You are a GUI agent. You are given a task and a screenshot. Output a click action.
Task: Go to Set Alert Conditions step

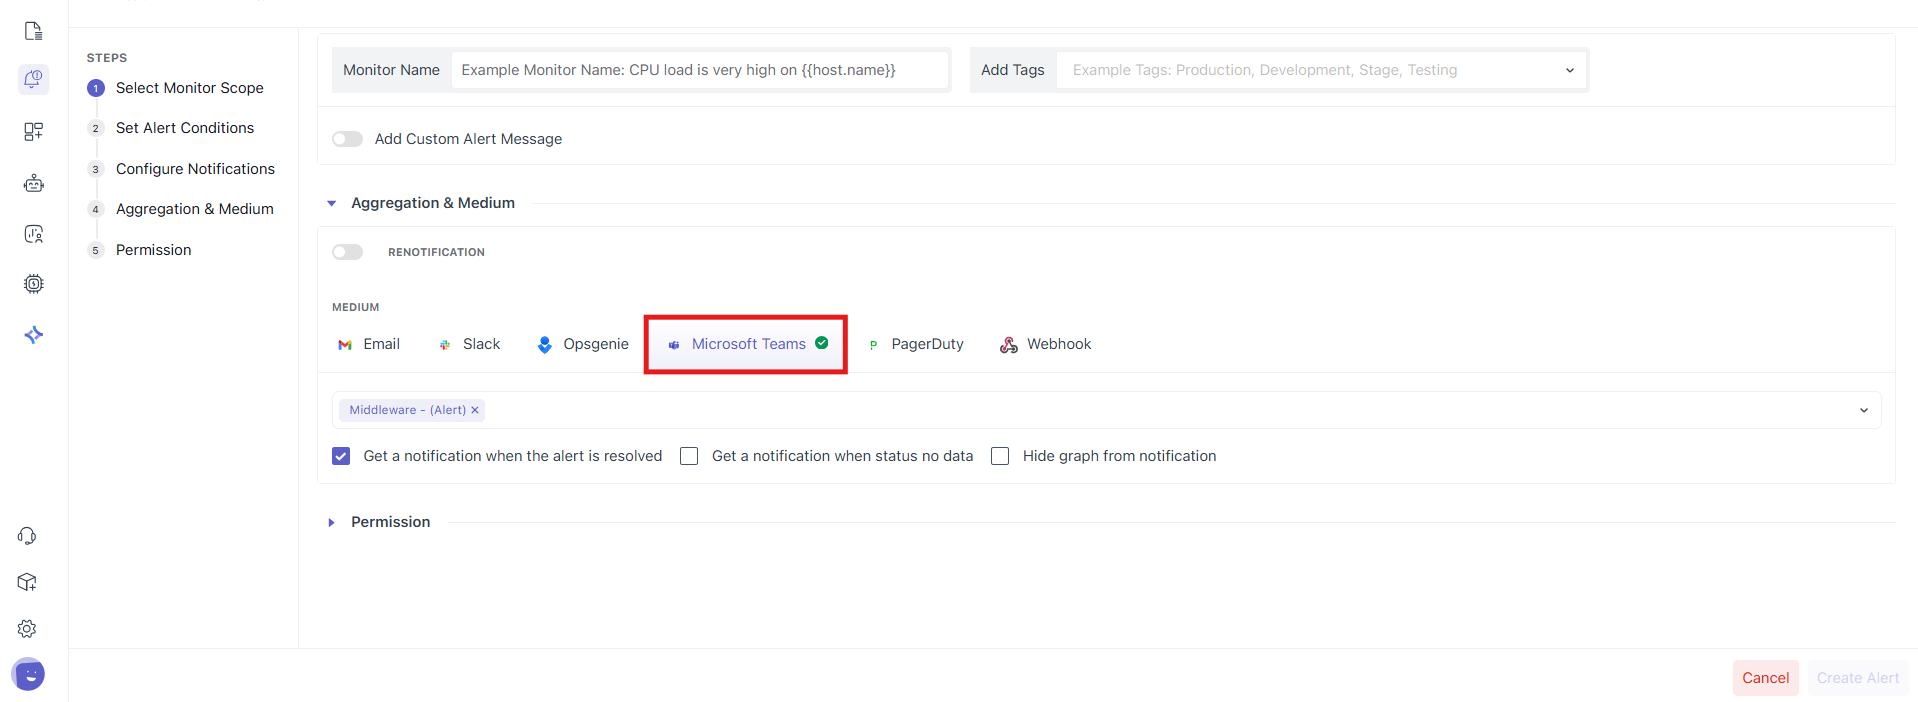pyautogui.click(x=185, y=128)
